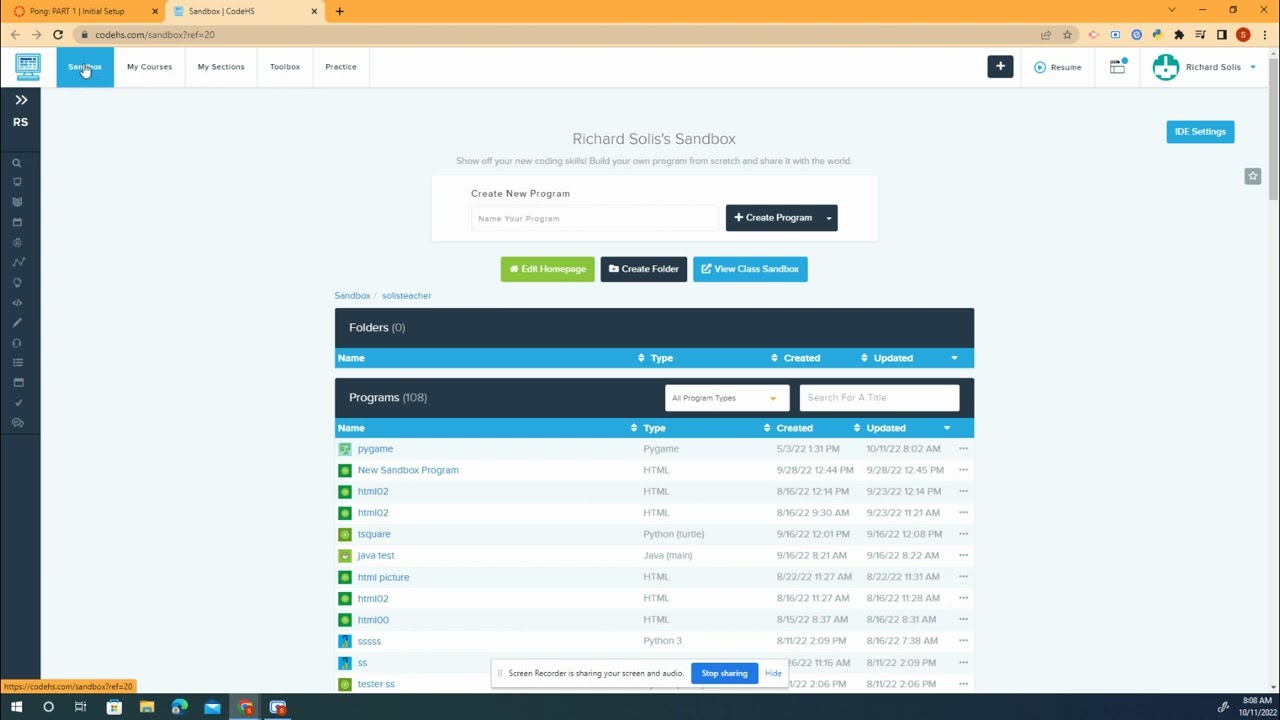Click the code brackets sidebar icon
The width and height of the screenshot is (1280, 720).
tap(17, 303)
